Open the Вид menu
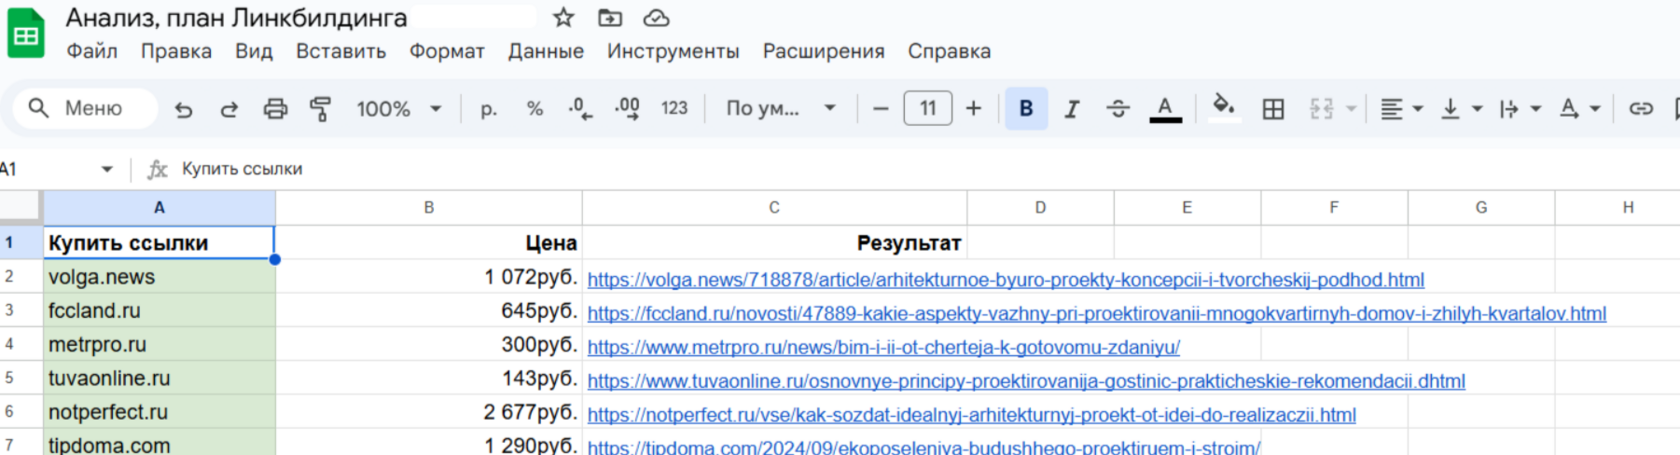Viewport: 1680px width, 455px height. tap(254, 51)
